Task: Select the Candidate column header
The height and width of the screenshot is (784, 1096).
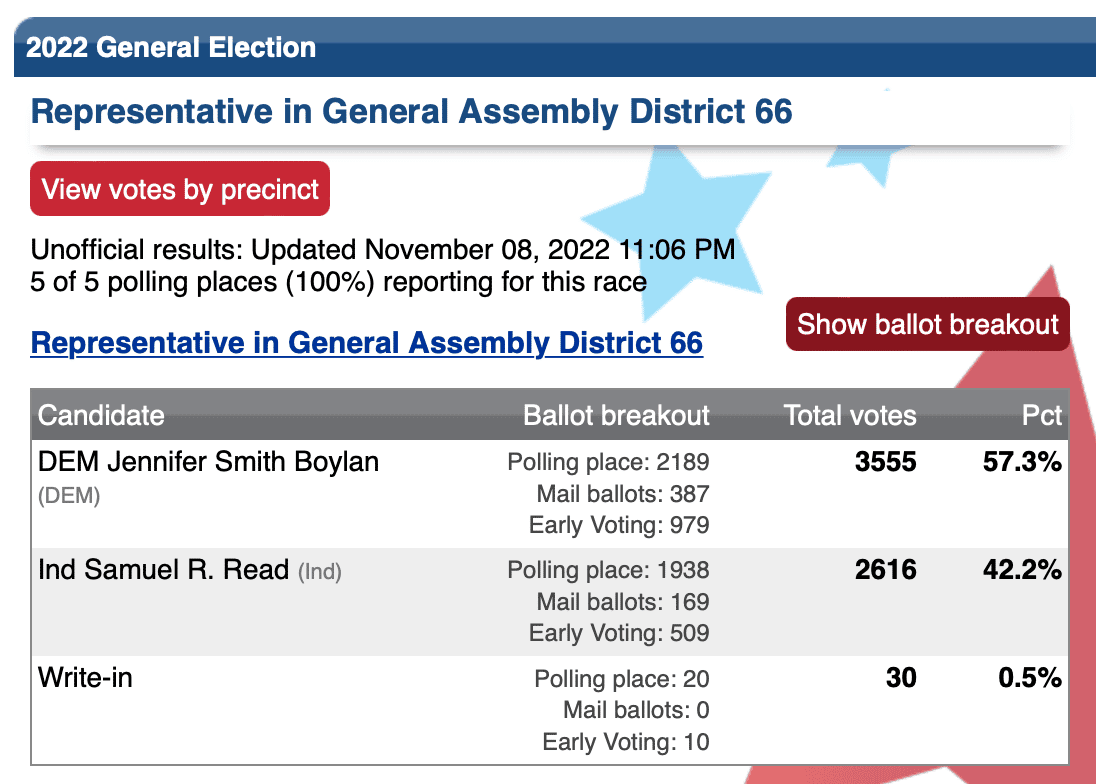Action: tap(101, 415)
